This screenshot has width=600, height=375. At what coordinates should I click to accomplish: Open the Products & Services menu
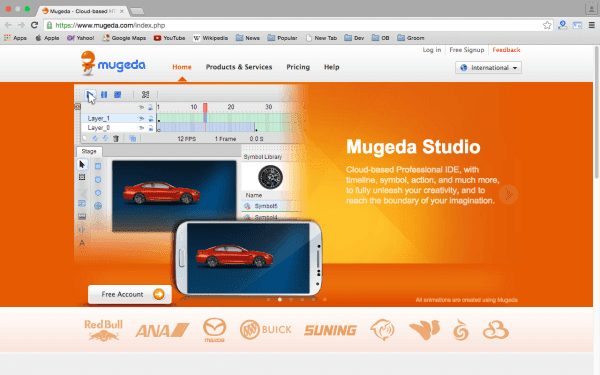(239, 67)
